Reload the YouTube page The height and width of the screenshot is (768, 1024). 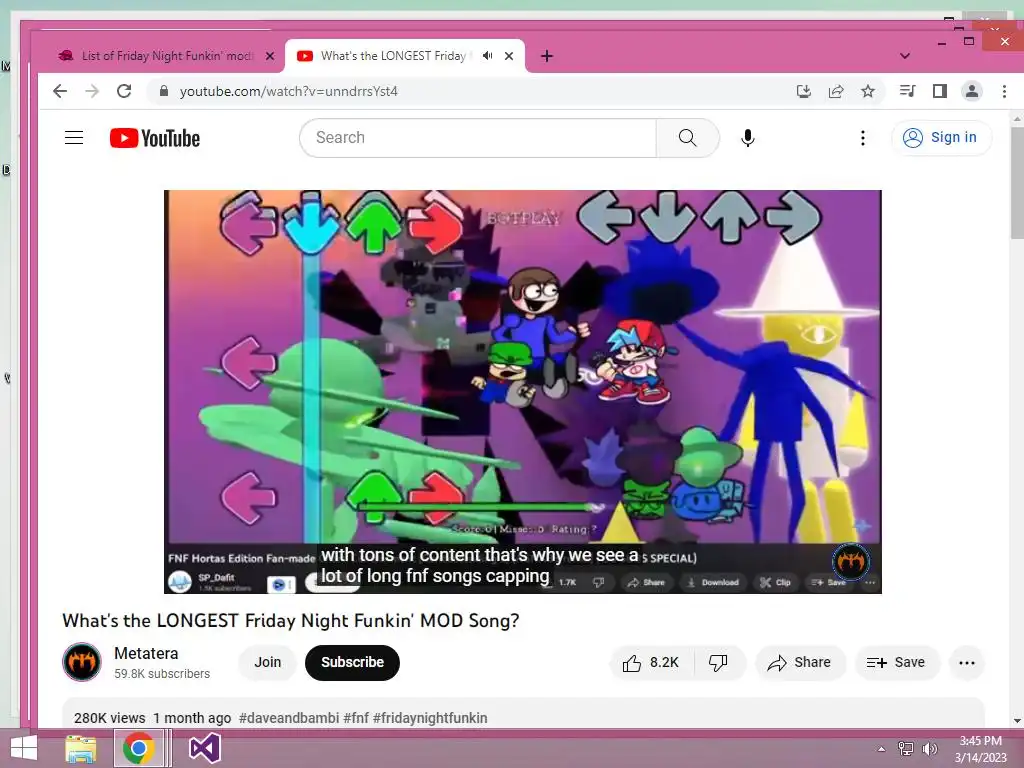124,91
